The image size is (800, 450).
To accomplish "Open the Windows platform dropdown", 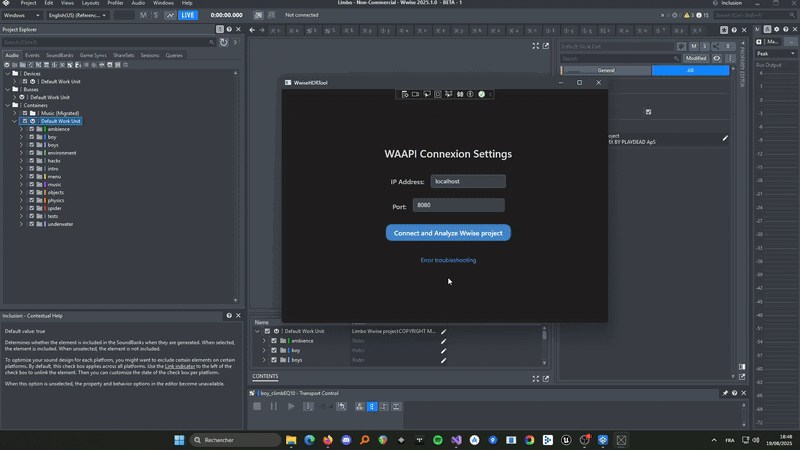I will coord(21,15).
